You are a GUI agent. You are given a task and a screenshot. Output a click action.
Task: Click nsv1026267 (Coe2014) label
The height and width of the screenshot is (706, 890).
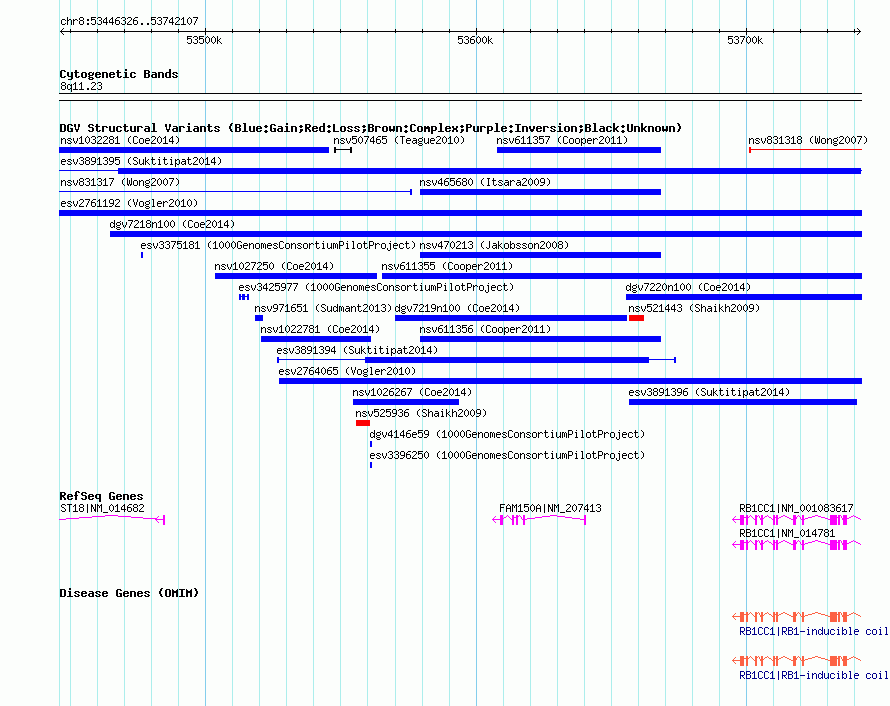pos(412,392)
